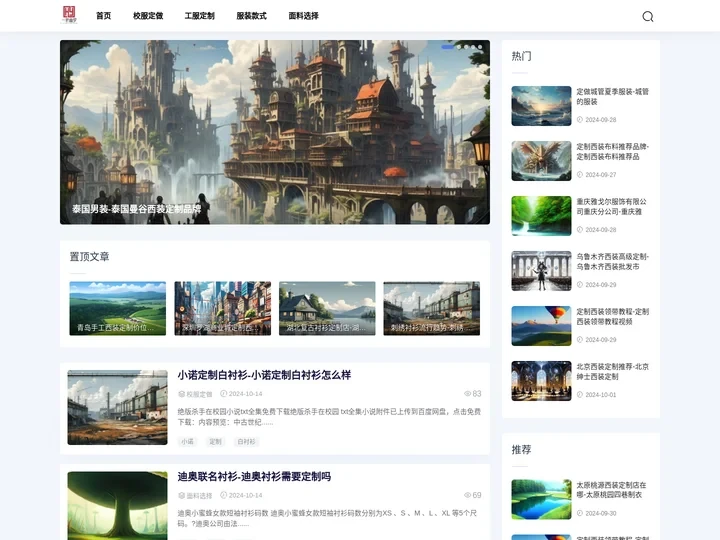Open article 小诺定制白衬衫-小诺定制白衬衫怎么样
Viewport: 720px width, 540px height.
[264, 375]
